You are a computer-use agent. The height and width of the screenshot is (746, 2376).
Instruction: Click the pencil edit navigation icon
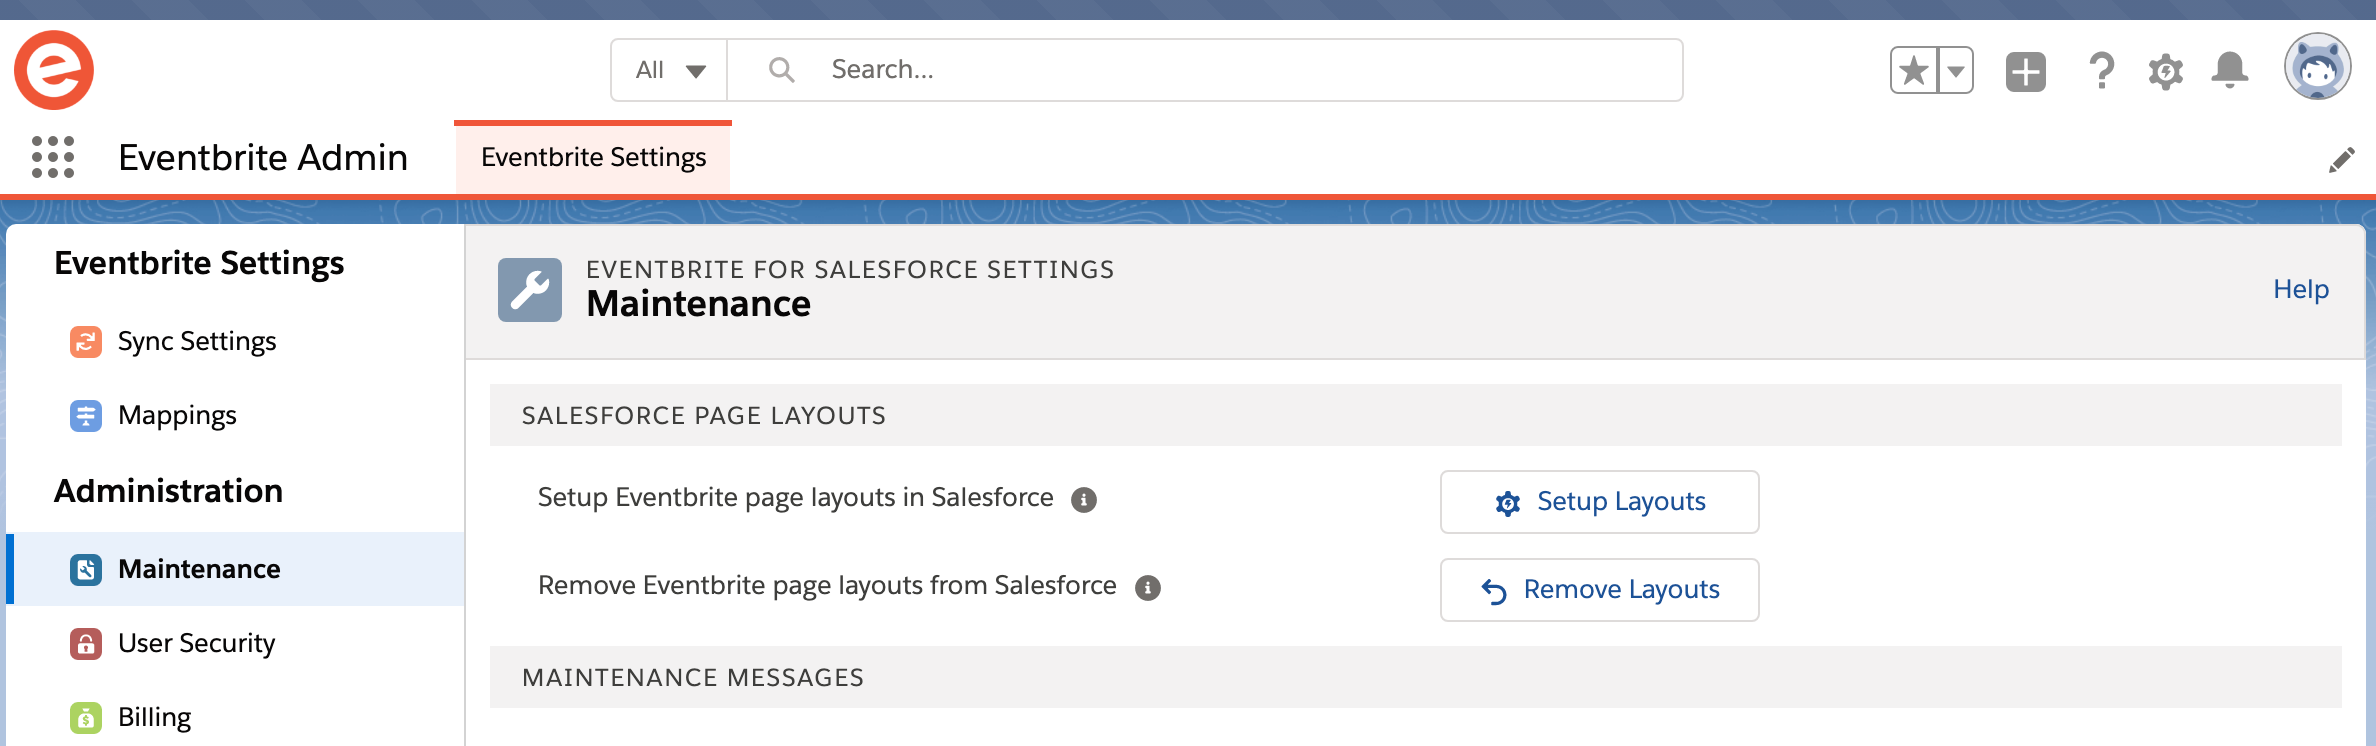coord(2341,159)
